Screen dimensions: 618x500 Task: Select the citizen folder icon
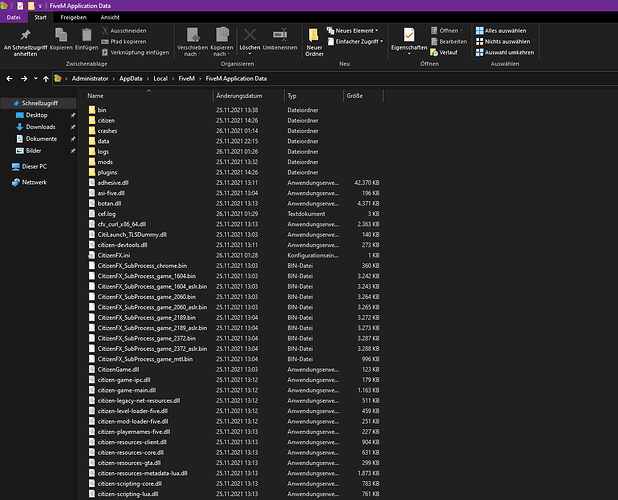click(92, 120)
